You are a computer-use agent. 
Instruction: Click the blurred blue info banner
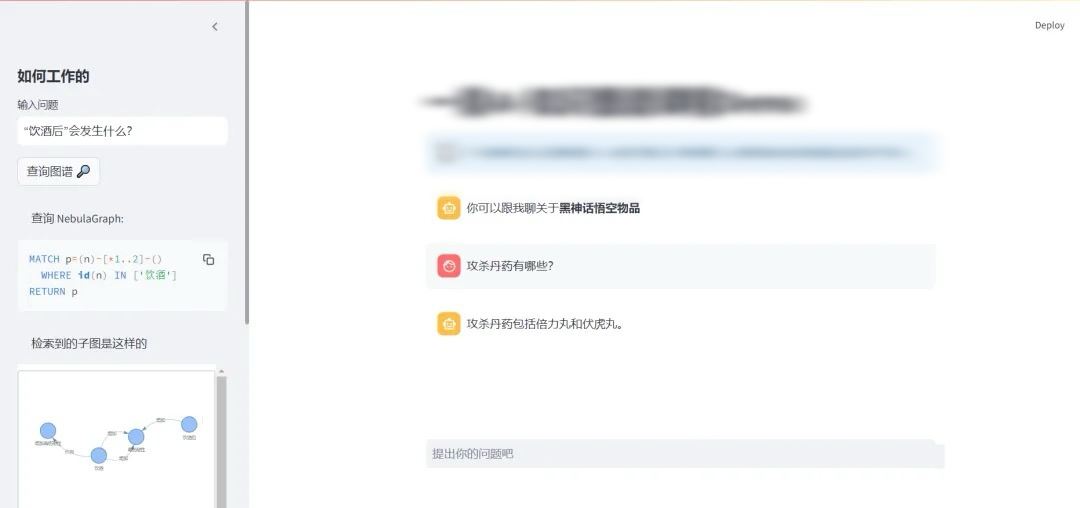[x=684, y=153]
